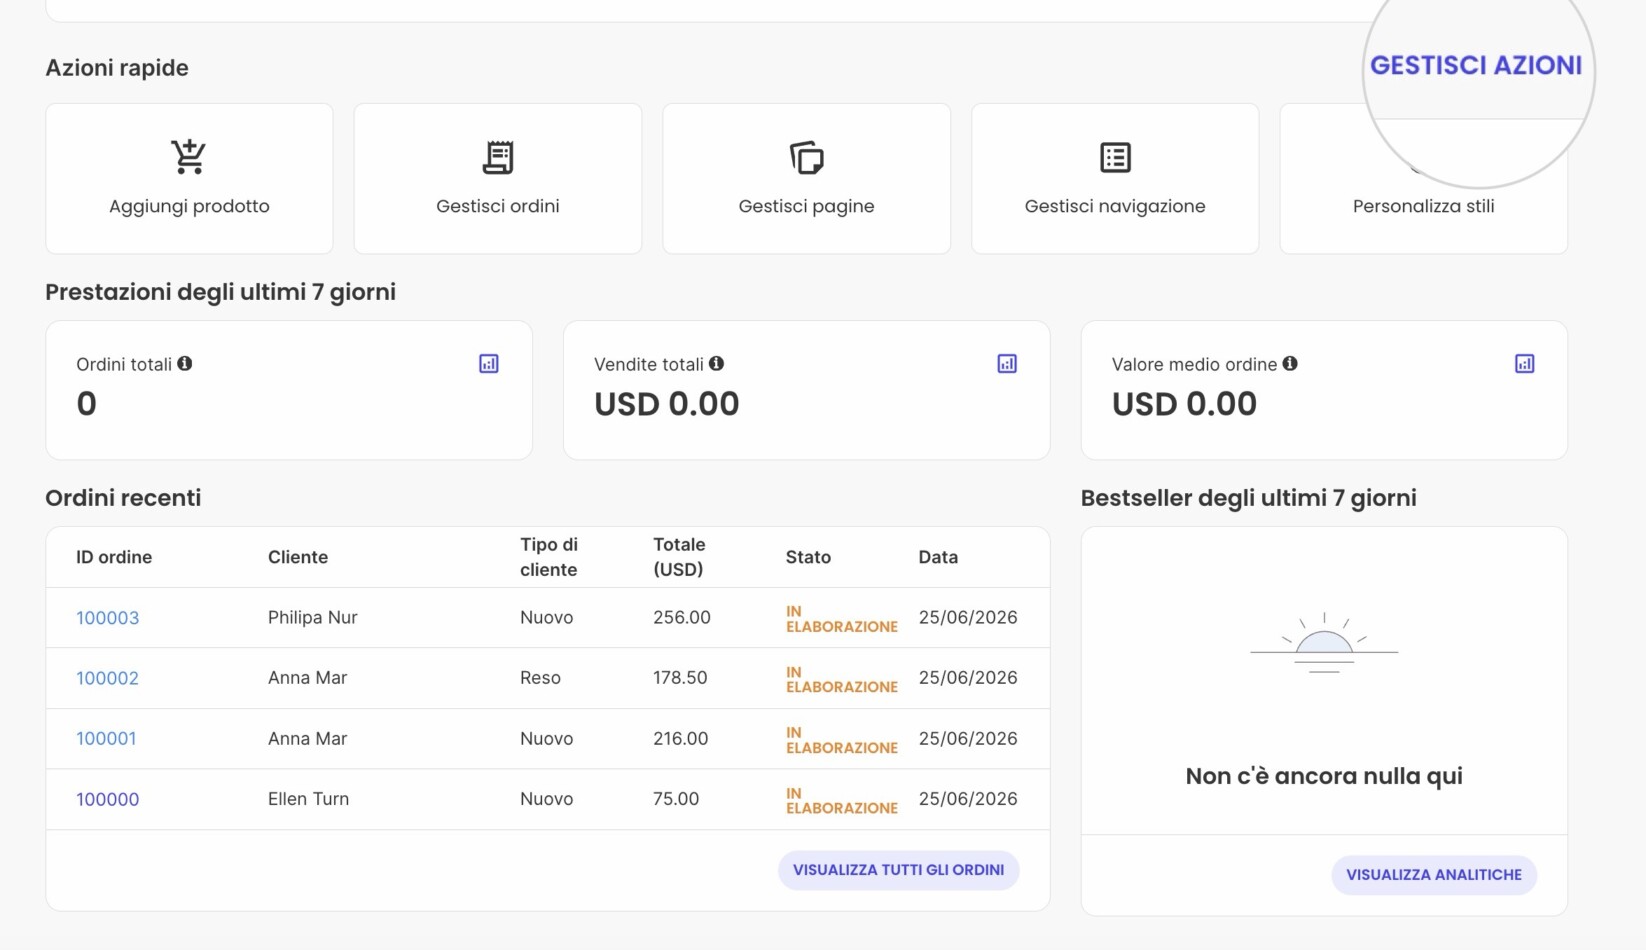Open order 100001 link

[x=106, y=739]
